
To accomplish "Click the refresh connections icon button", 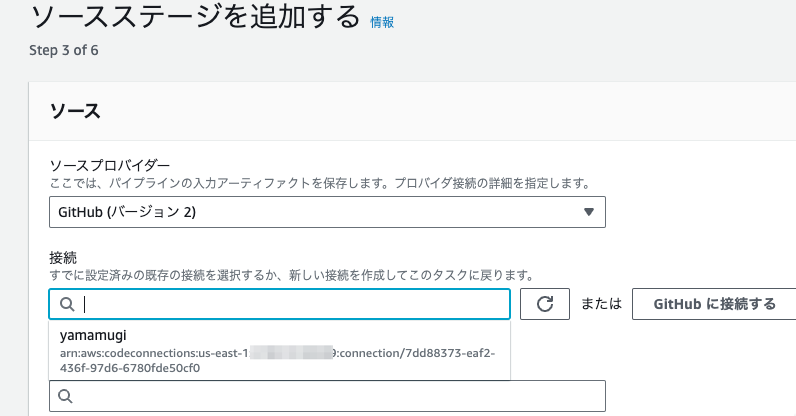I will pos(545,304).
